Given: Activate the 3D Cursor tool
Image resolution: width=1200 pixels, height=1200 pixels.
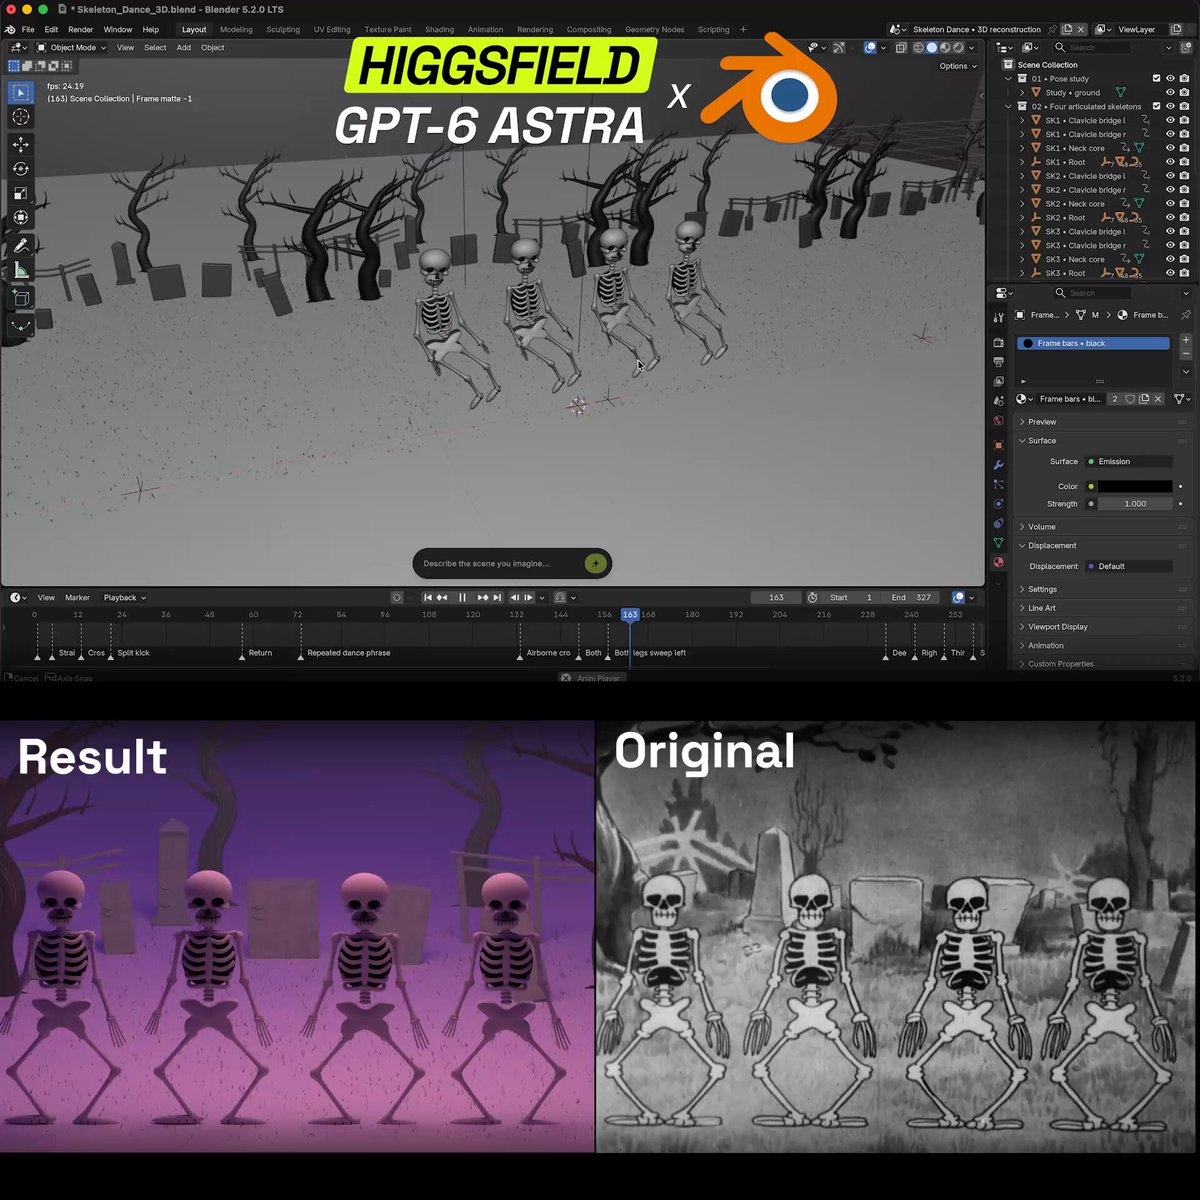Looking at the screenshot, I should tap(20, 118).
